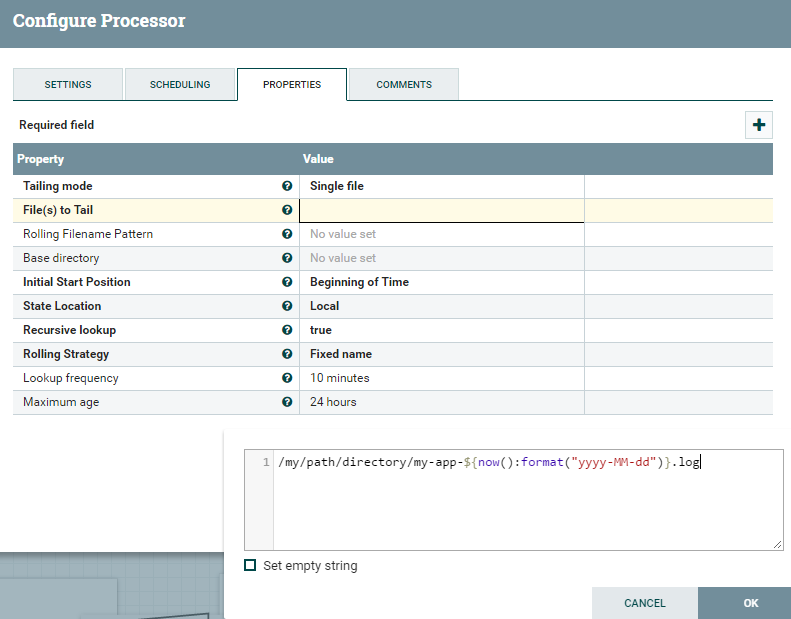Enable the Set empty string checkbox
Image resolution: width=791 pixels, height=619 pixels.
pos(250,566)
